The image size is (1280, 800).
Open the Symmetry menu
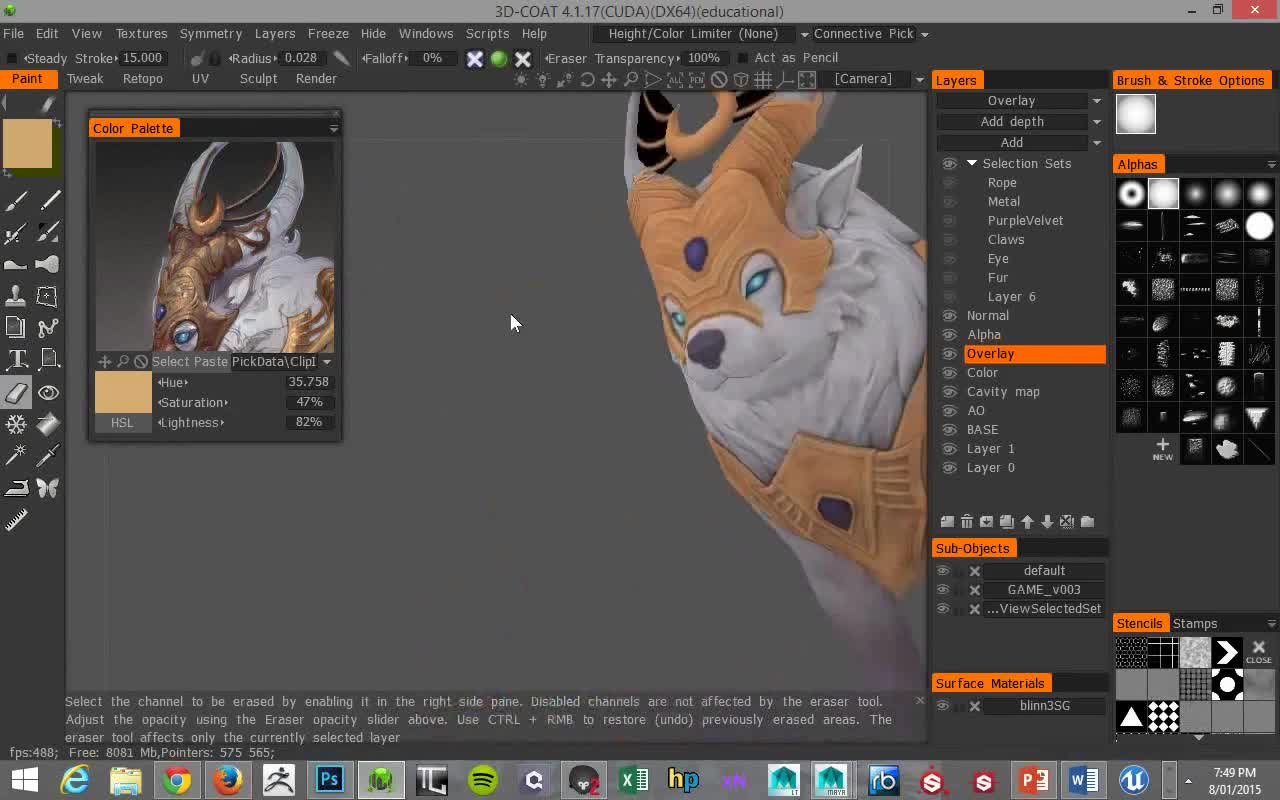click(x=210, y=34)
